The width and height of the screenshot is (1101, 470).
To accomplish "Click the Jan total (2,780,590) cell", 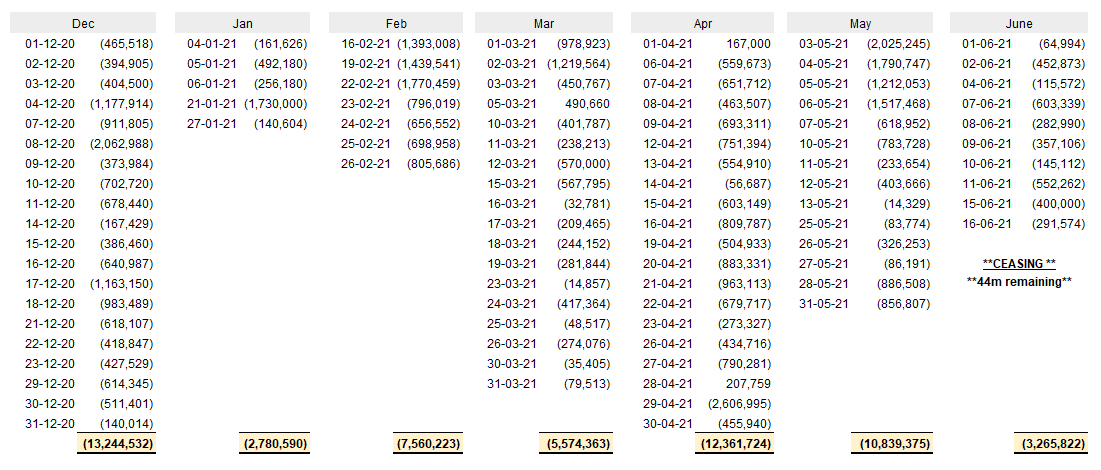I will (x=275, y=444).
